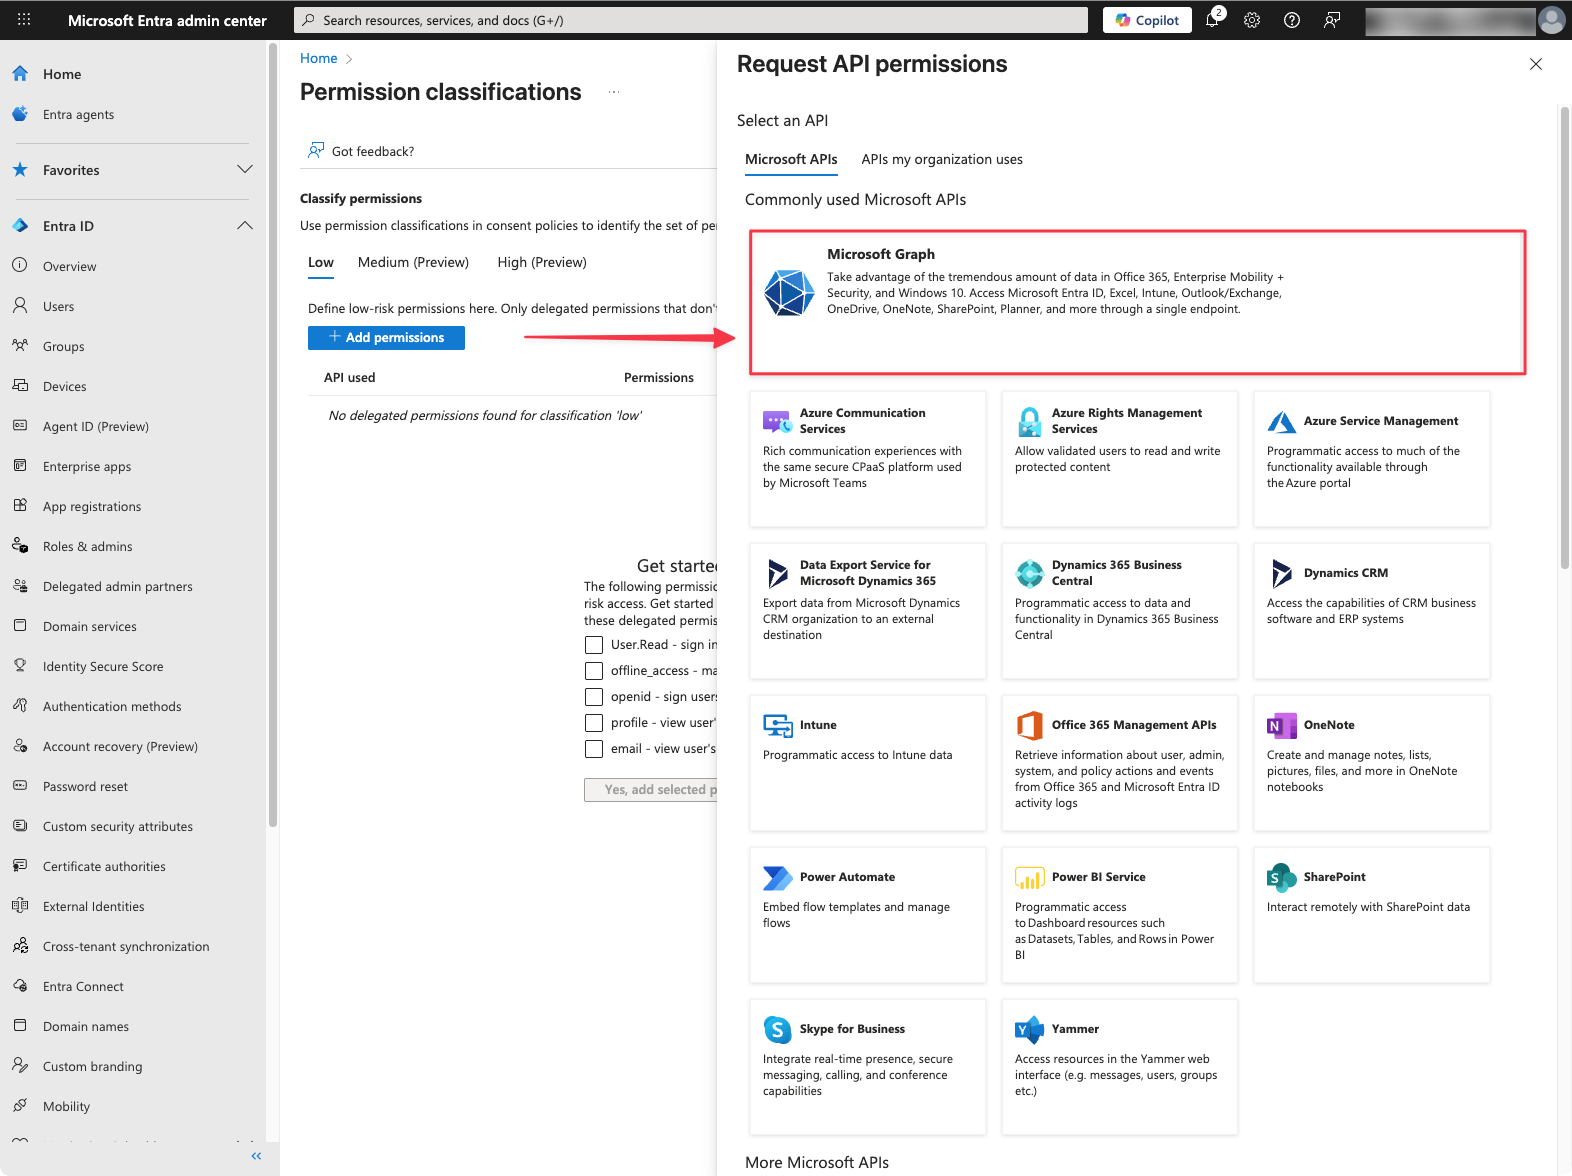1572x1176 pixels.
Task: Open the Copilot button
Action: (1147, 20)
